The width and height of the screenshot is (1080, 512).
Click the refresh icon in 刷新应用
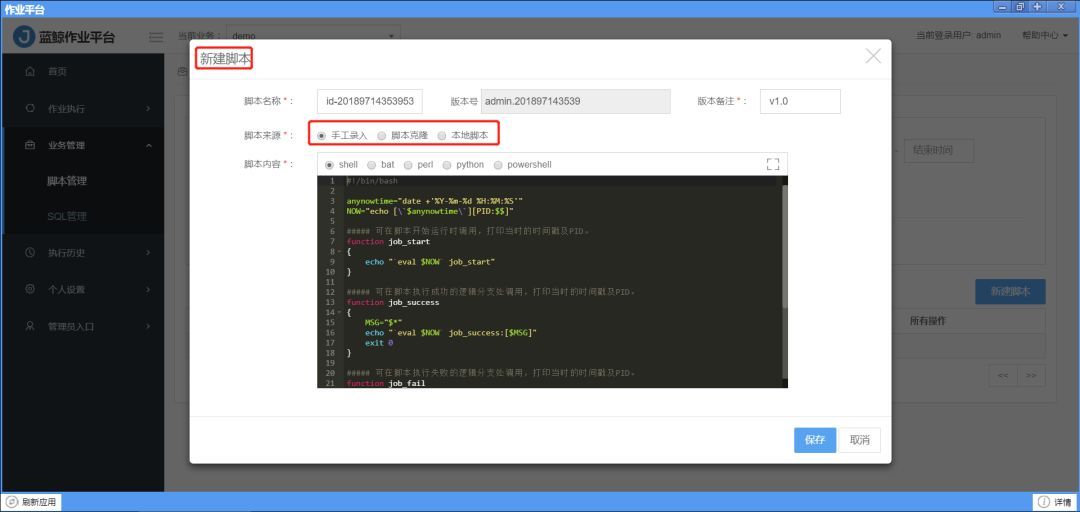click(x=12, y=502)
